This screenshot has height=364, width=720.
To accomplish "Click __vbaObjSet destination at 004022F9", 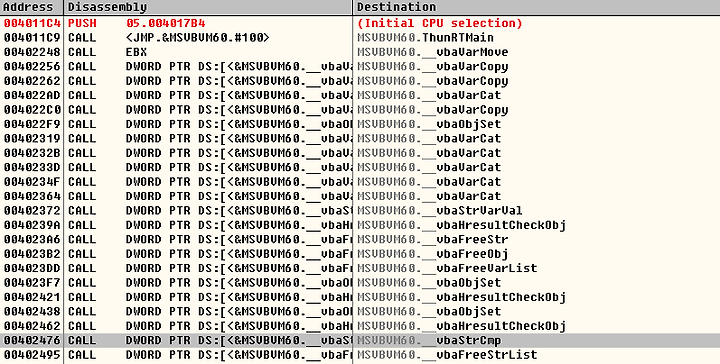I will pos(429,124).
